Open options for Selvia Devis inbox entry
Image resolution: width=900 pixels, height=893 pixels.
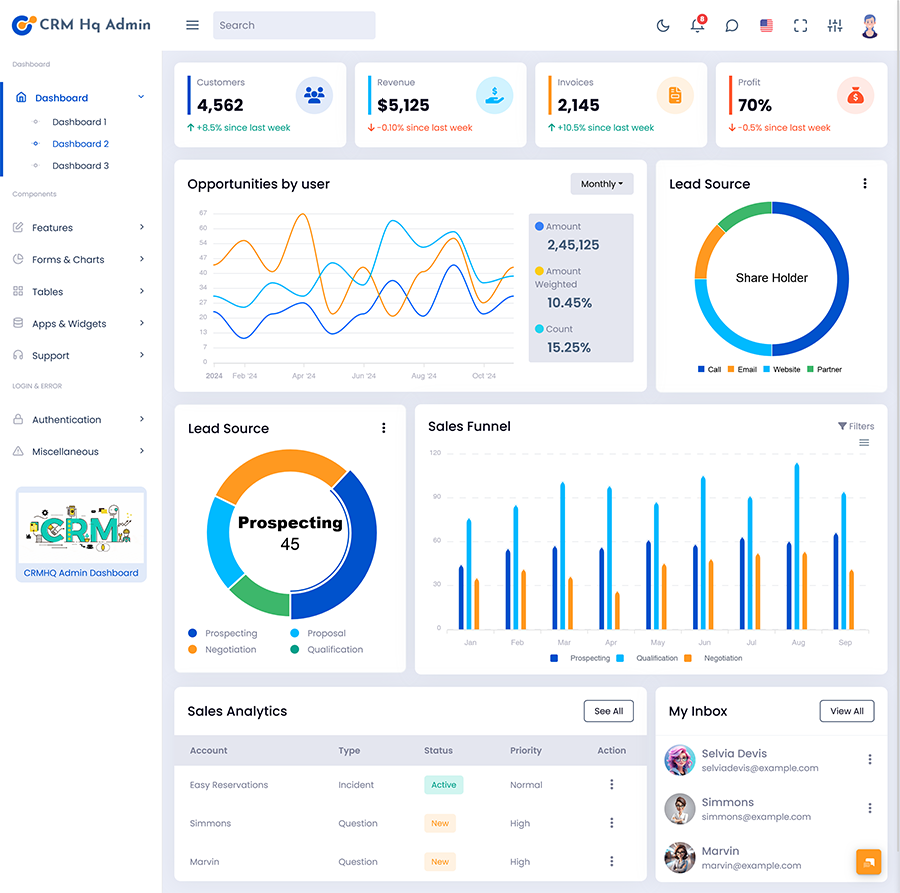pyautogui.click(x=870, y=759)
